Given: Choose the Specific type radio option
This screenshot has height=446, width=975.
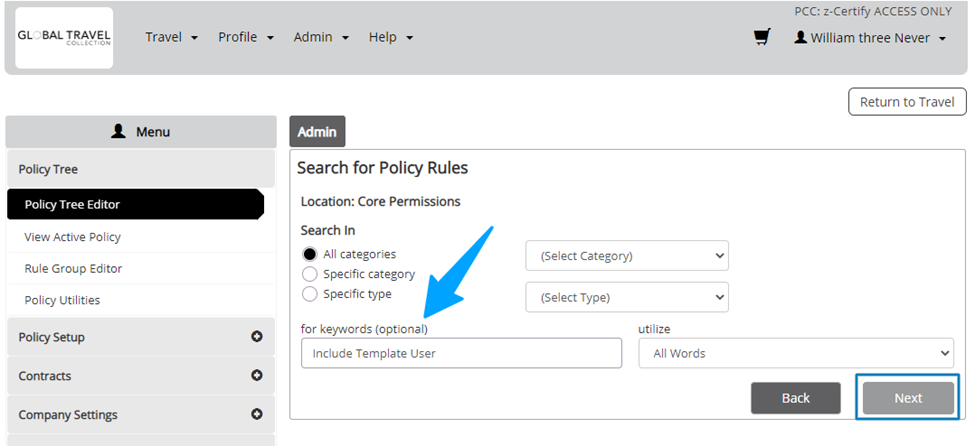Looking at the screenshot, I should [x=309, y=294].
